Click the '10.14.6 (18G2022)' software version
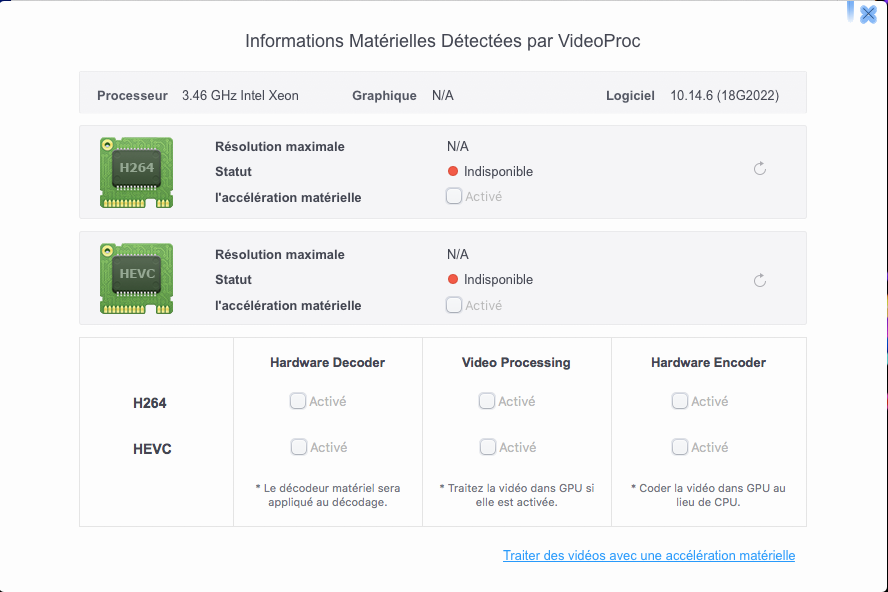Screen dimensions: 888x592 point(724,95)
